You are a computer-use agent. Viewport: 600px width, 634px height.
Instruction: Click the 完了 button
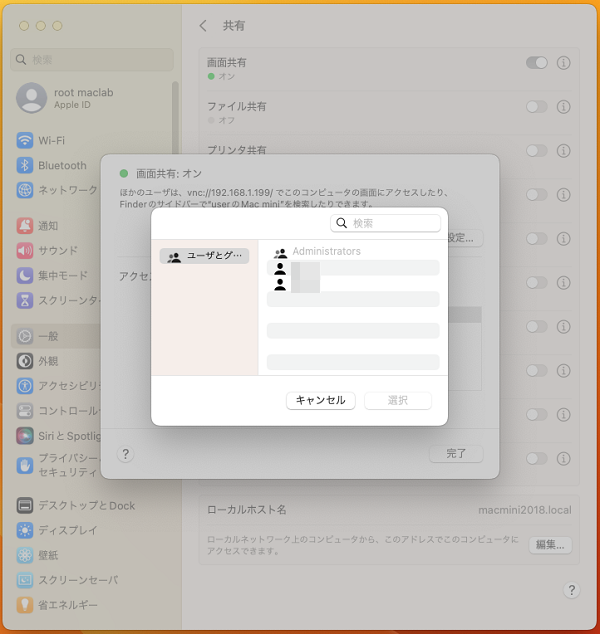coord(456,454)
